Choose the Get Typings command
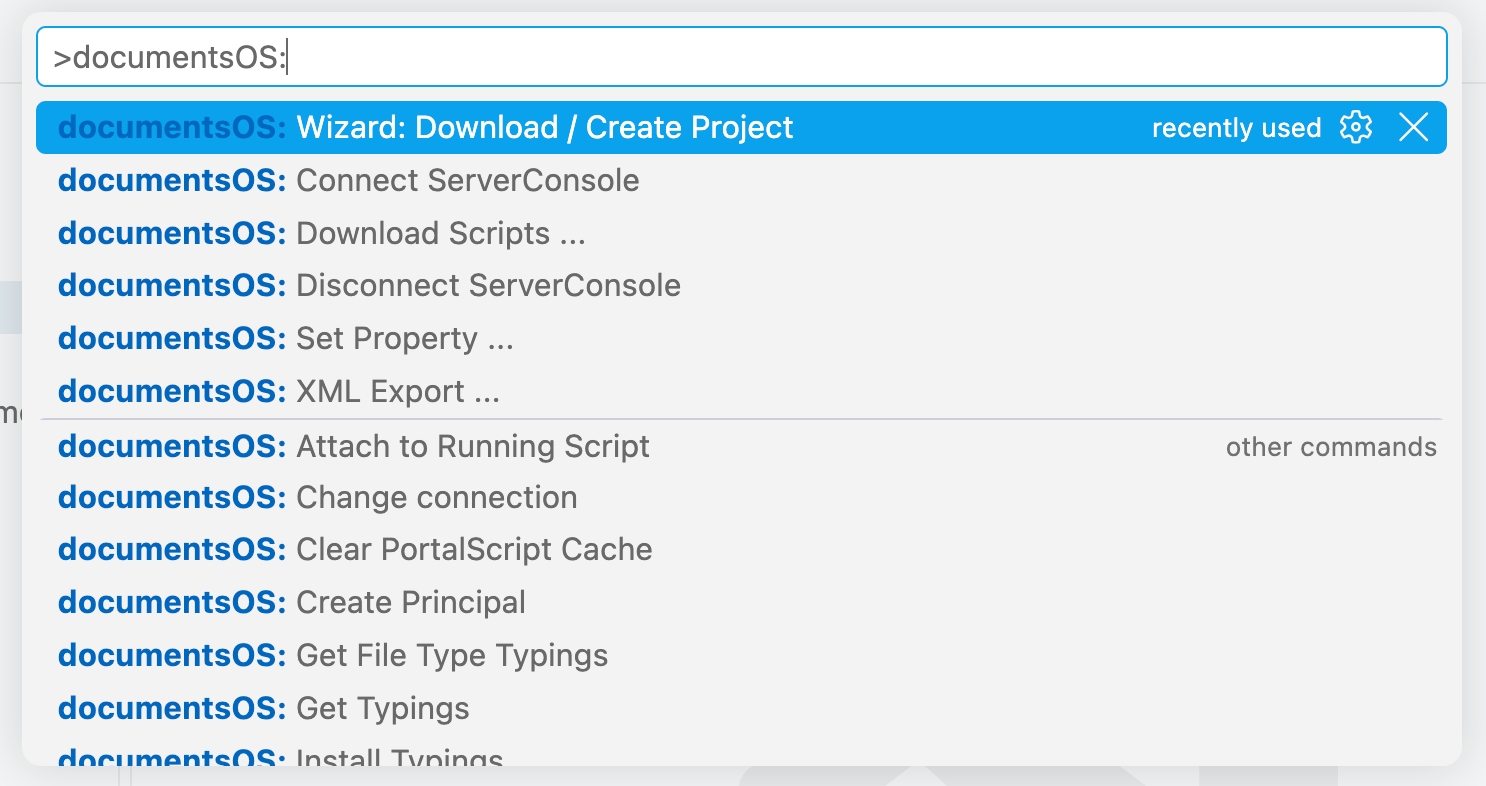Viewport: 1486px width, 786px height. [741, 708]
